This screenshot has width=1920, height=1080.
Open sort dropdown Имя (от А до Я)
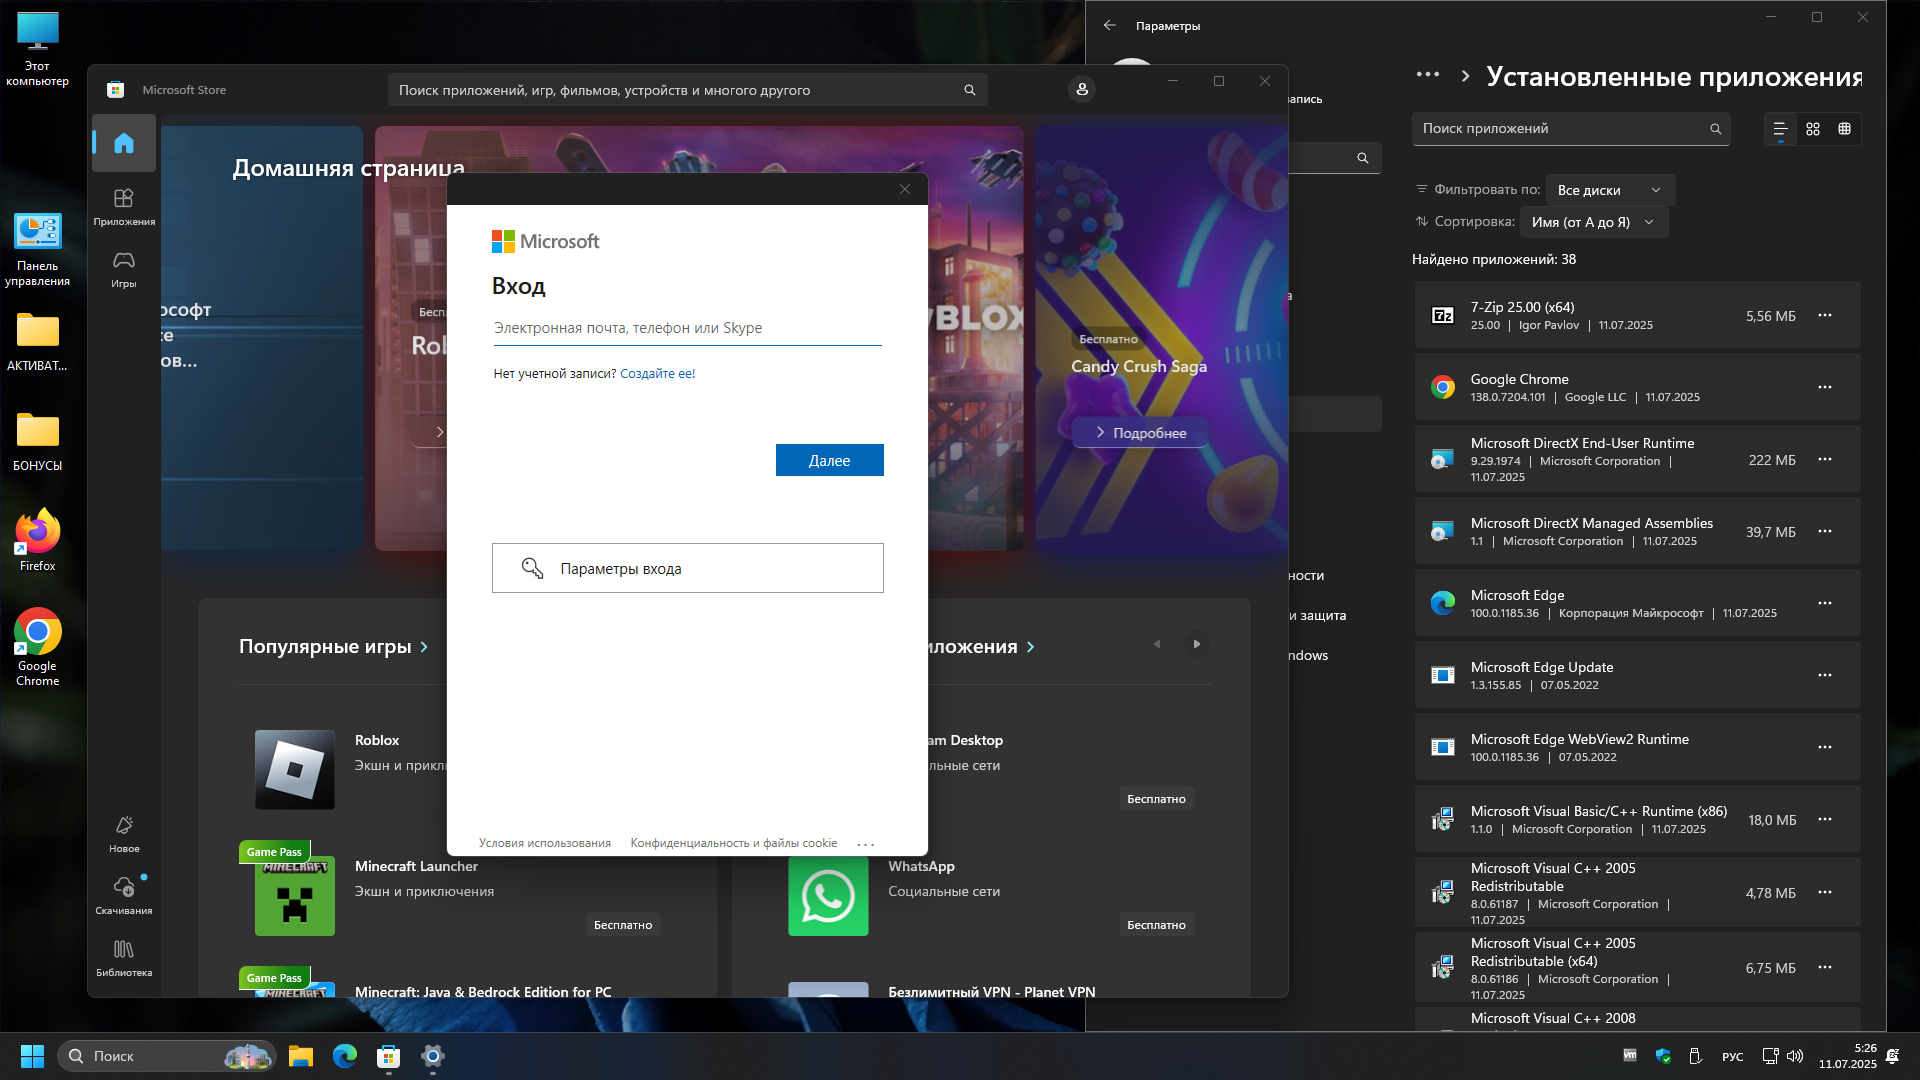click(x=1593, y=222)
